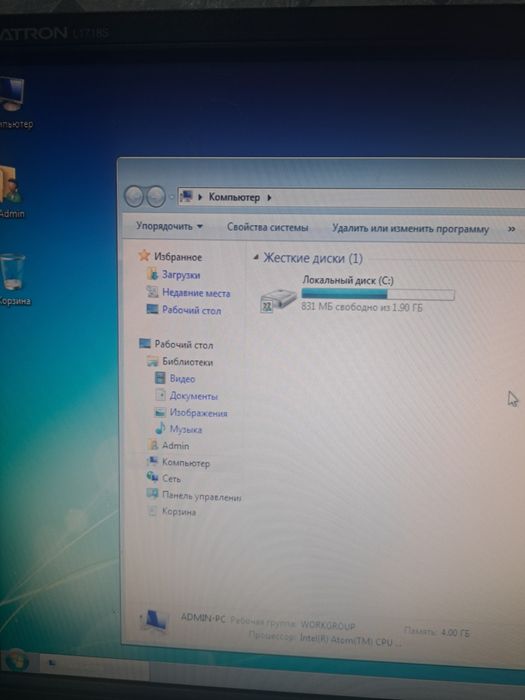The height and width of the screenshot is (700, 525).
Task: Open the Компьютер breadcrumb in address bar
Action: tap(234, 197)
